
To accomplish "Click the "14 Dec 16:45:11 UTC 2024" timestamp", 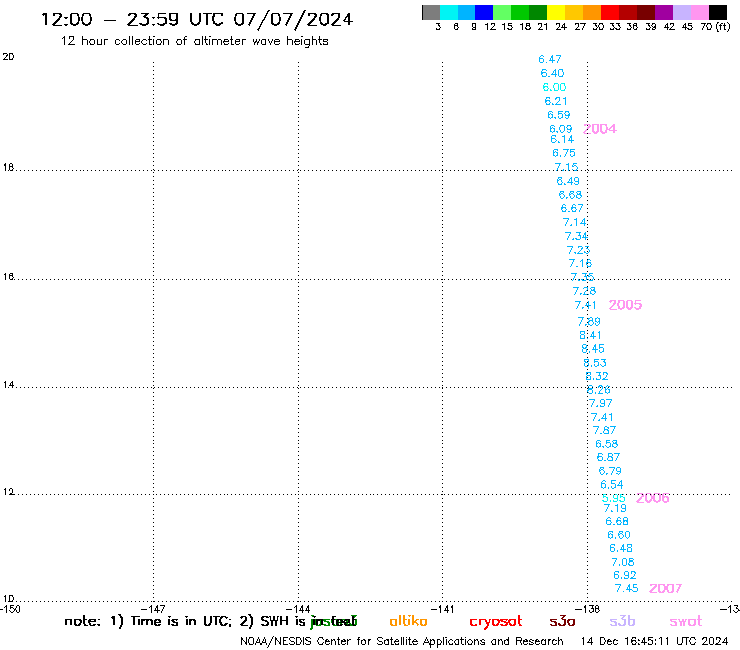I will click(x=655, y=641).
